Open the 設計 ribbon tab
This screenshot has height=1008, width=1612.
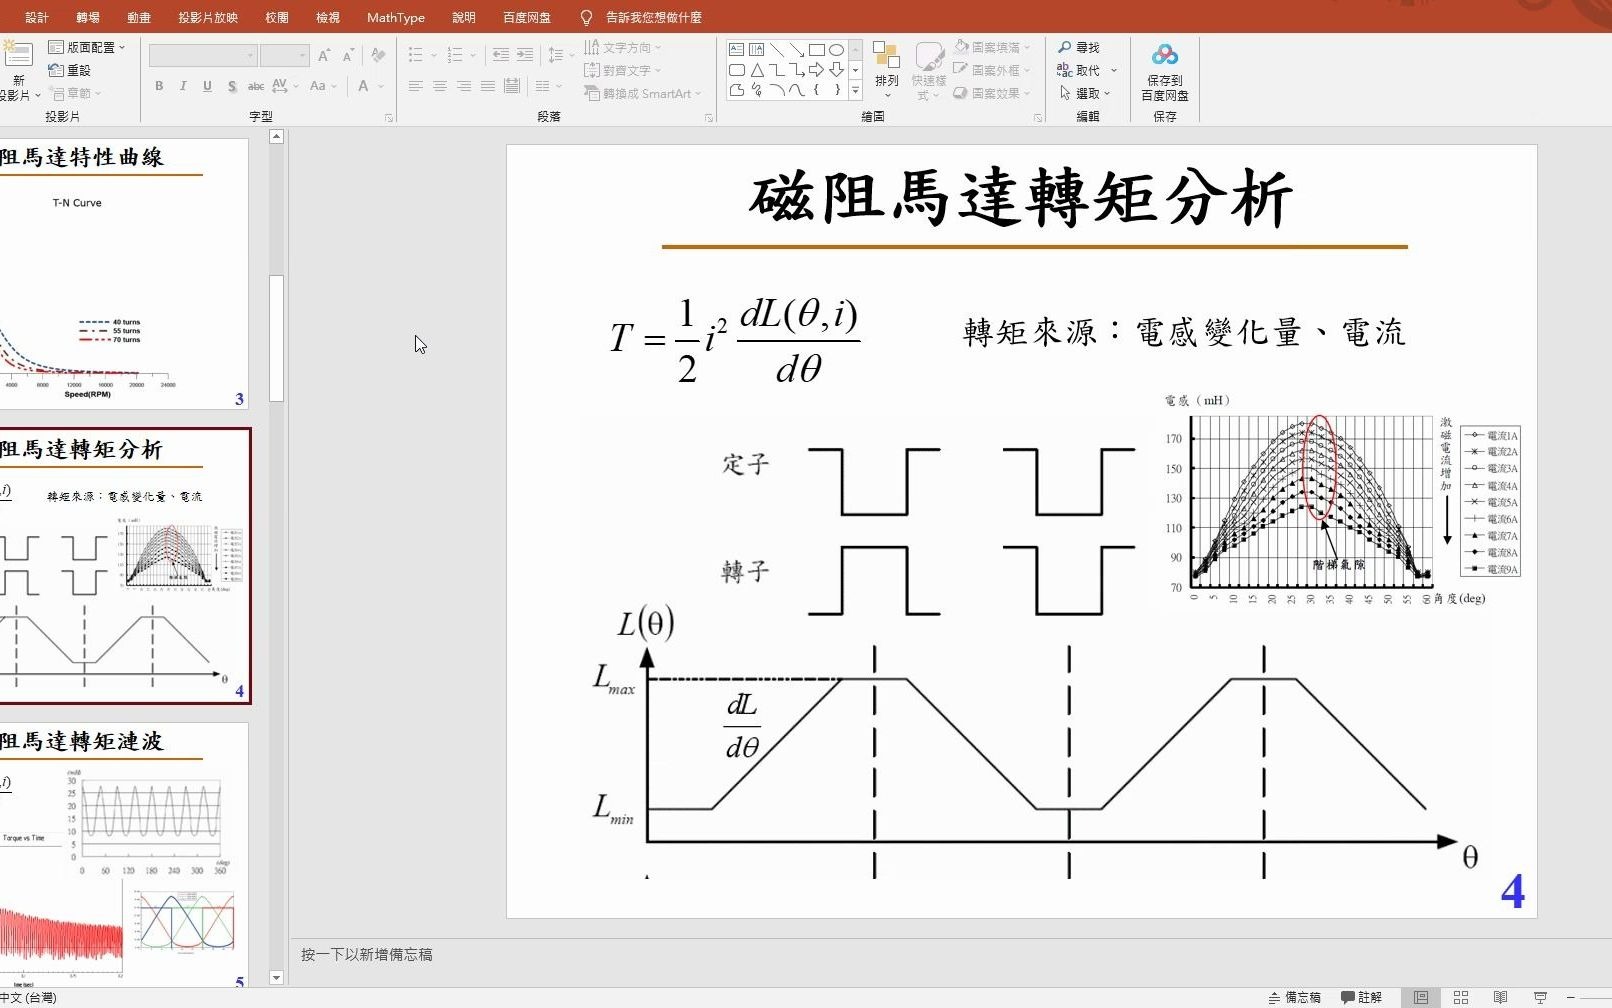pos(37,17)
